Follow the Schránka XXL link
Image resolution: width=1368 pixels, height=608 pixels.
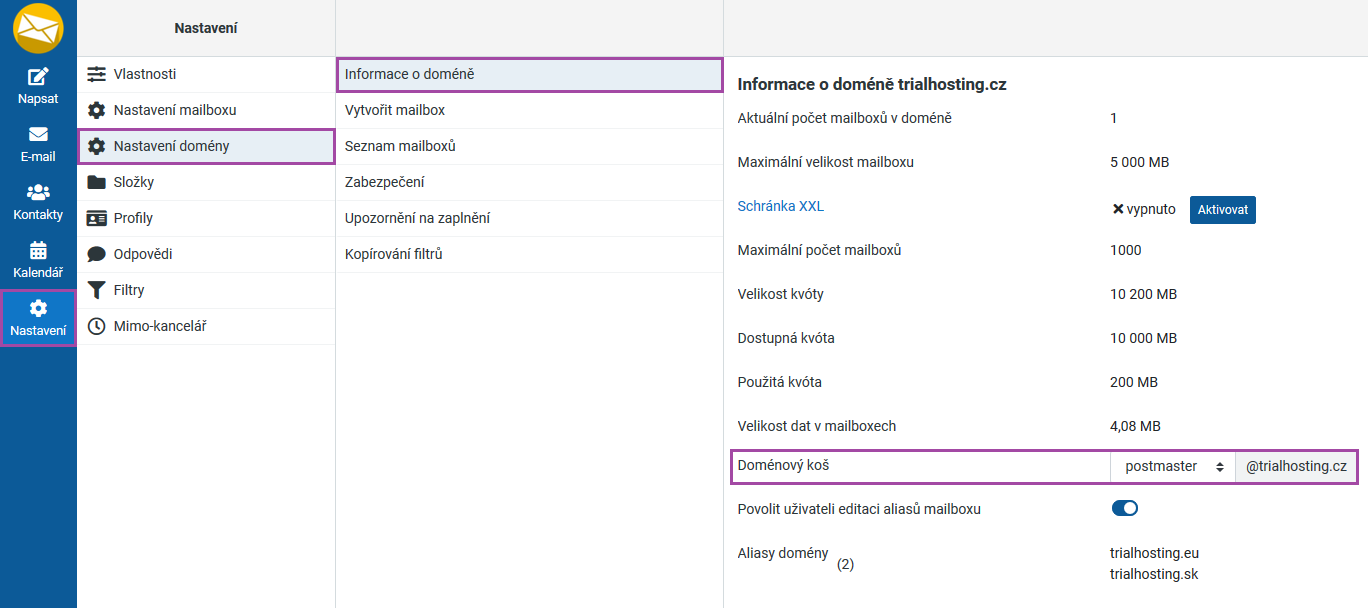[780, 206]
